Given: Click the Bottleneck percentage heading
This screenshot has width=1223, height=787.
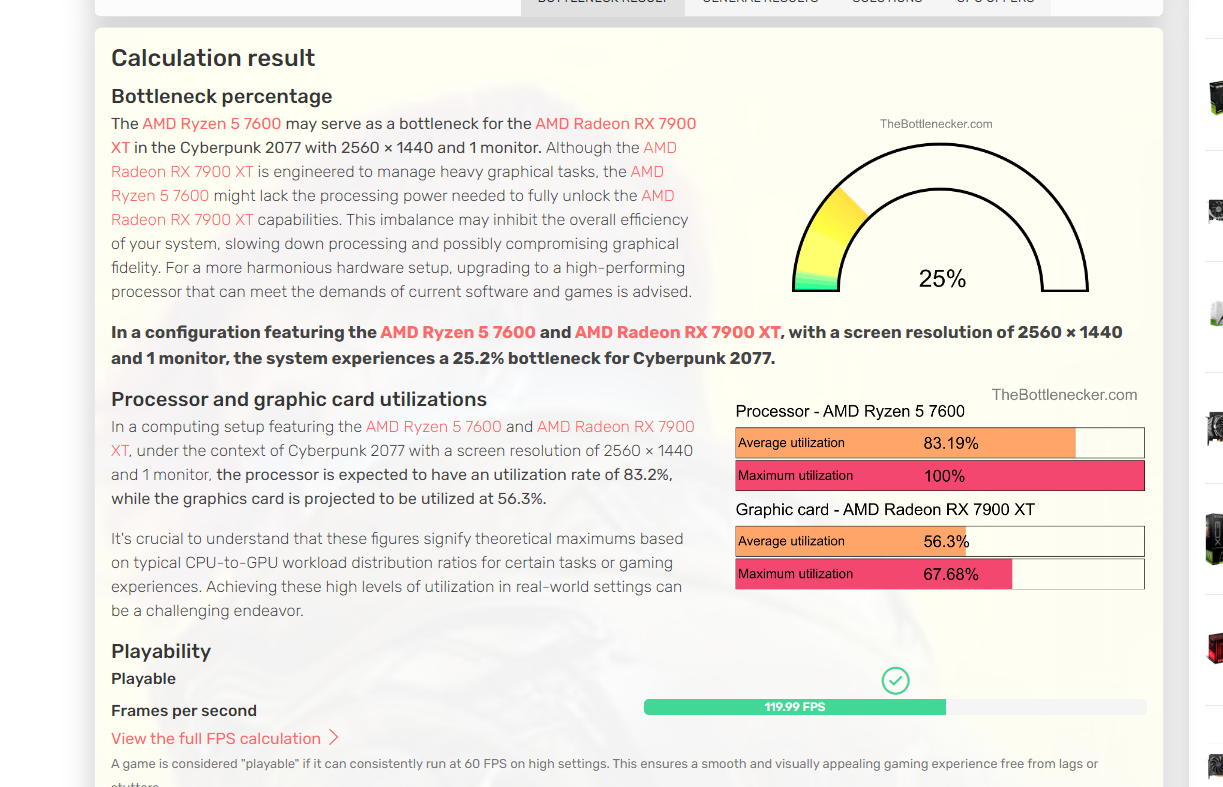Looking at the screenshot, I should [x=222, y=96].
